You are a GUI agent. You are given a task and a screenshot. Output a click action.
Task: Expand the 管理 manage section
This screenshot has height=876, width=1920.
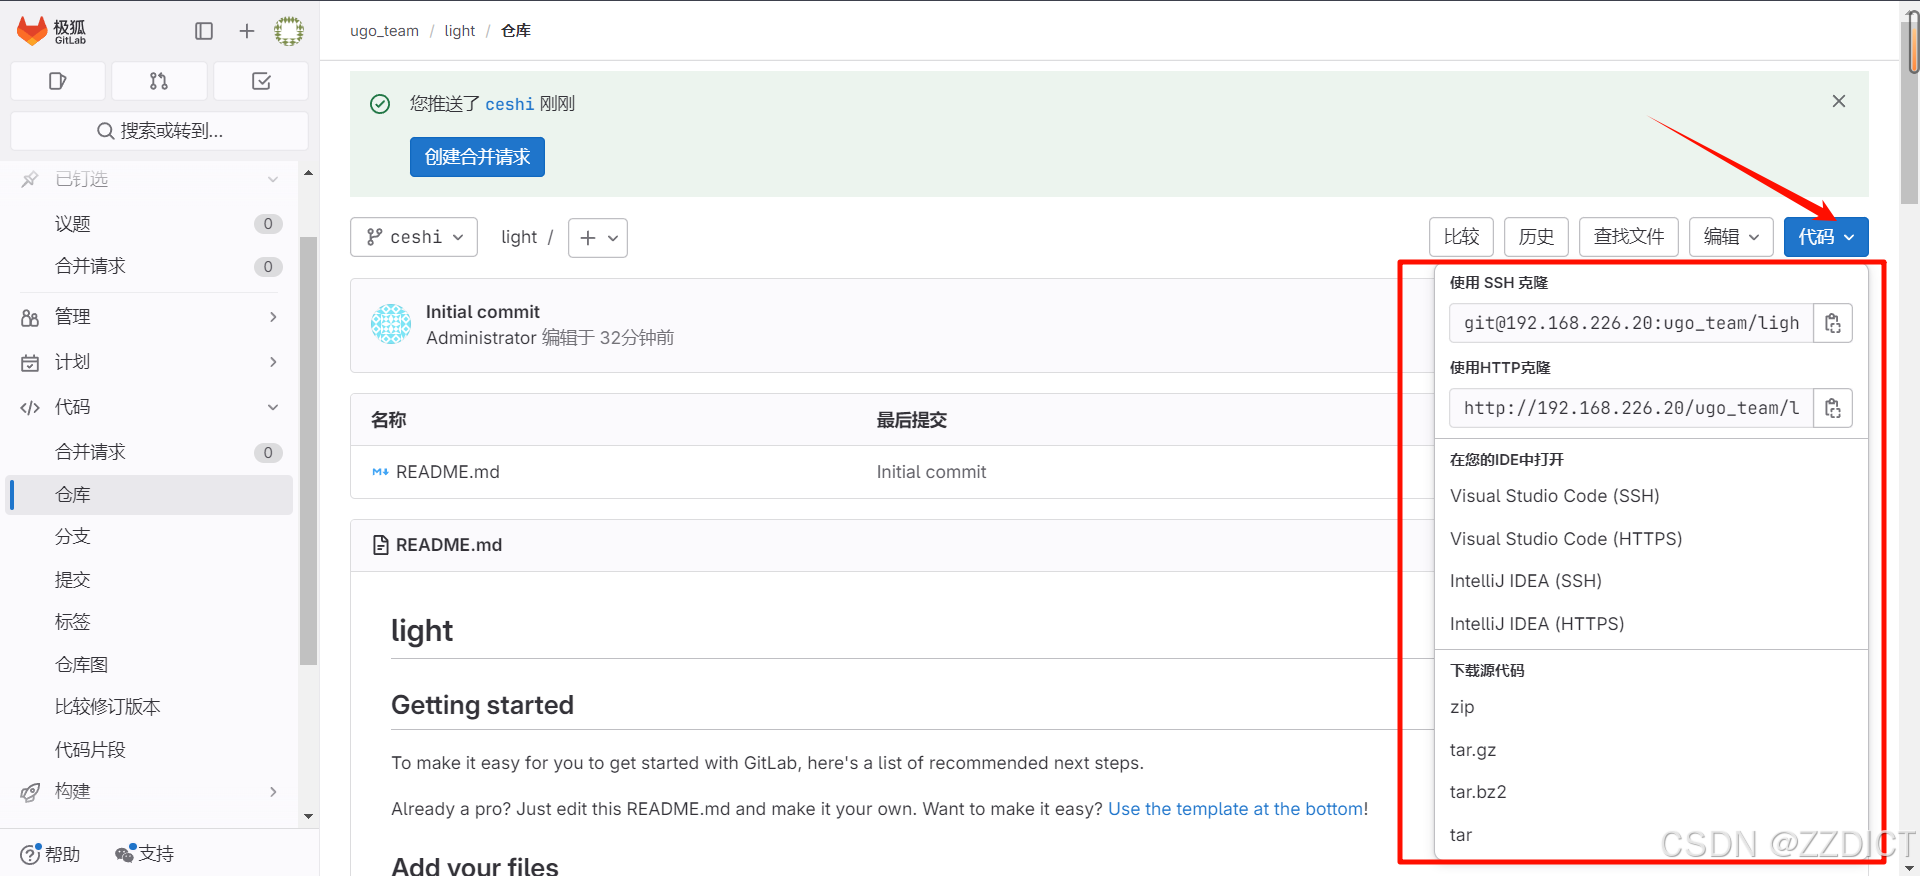[x=150, y=317]
